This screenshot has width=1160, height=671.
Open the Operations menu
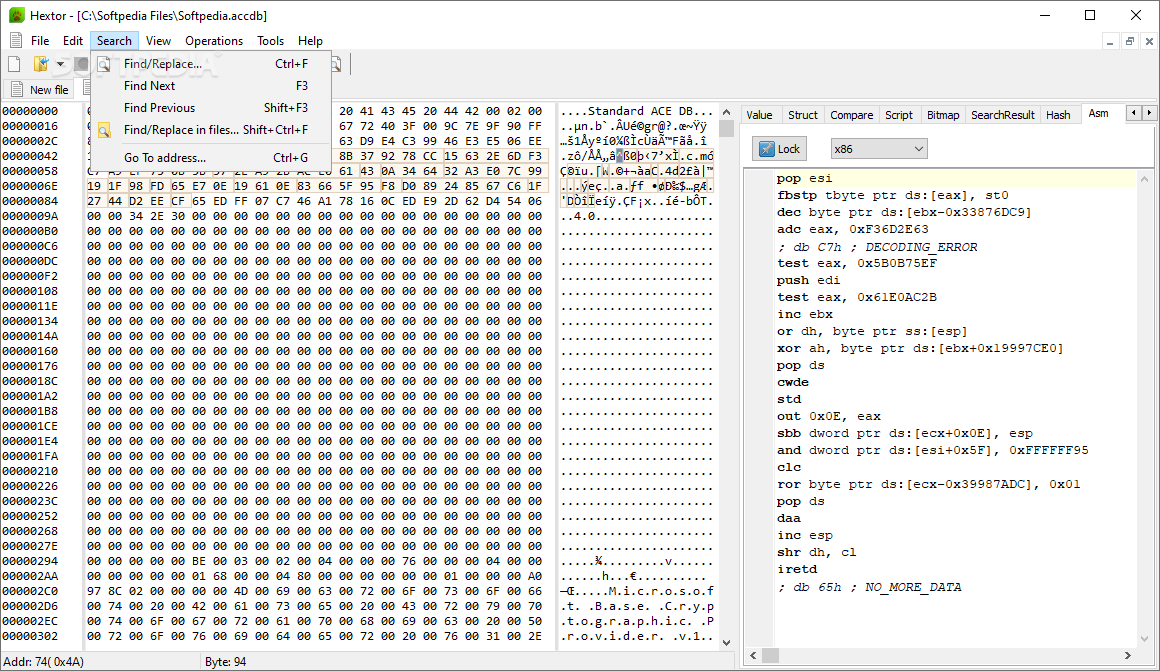pos(214,41)
